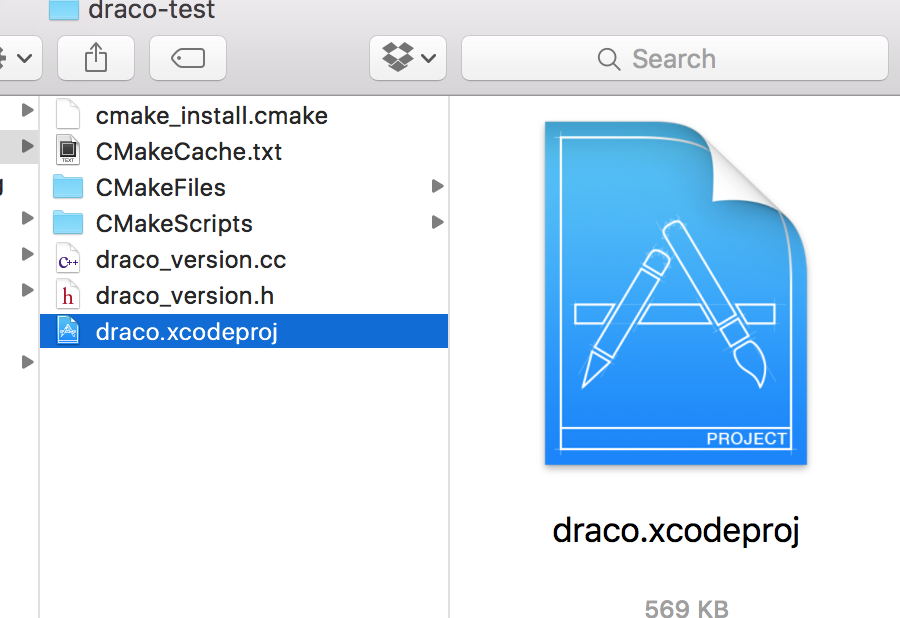This screenshot has height=618, width=900.
Task: Click the draco.xcodeproj preview file name
Action: pos(676,531)
